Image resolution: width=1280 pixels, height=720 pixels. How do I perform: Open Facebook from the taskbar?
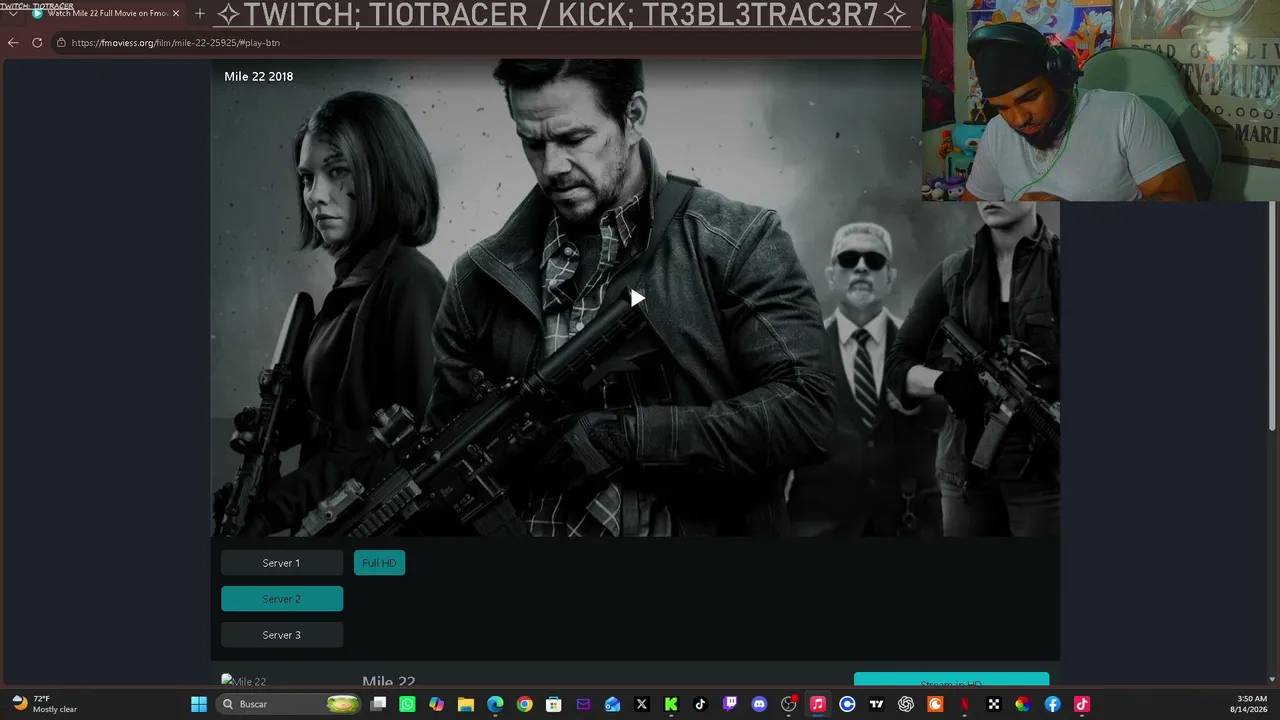tap(1052, 704)
